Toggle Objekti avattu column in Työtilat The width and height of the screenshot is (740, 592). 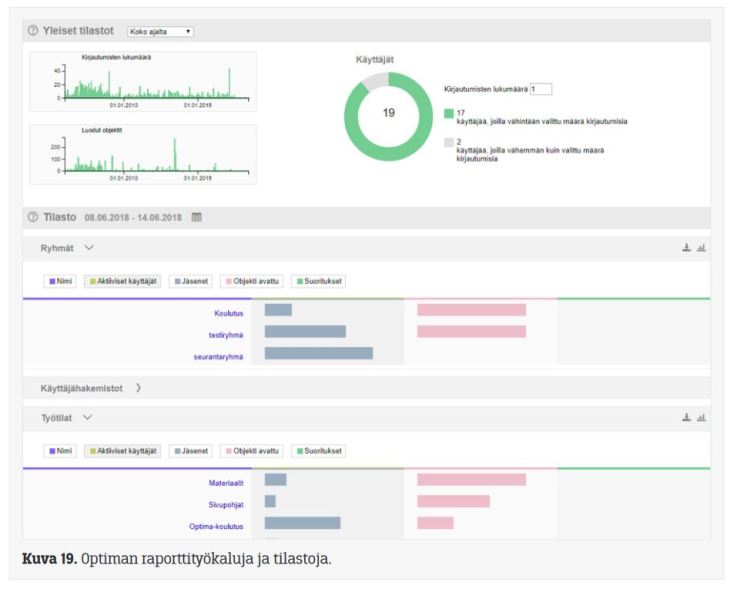pyautogui.click(x=253, y=452)
